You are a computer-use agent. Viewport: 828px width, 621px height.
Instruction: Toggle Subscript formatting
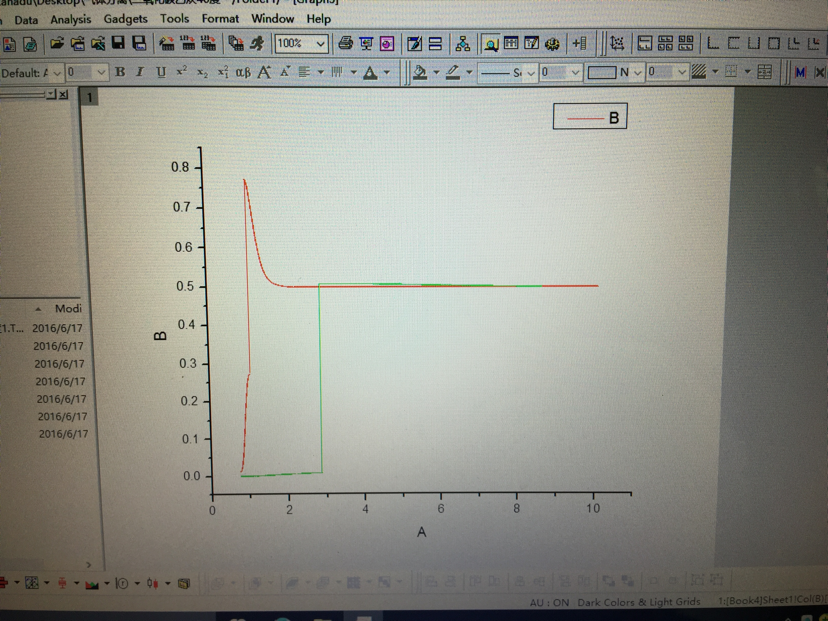pos(202,72)
